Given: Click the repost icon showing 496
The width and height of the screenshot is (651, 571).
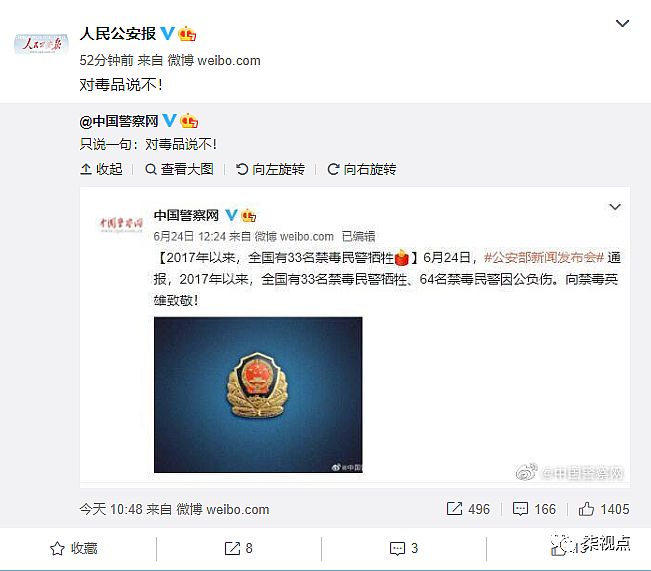Looking at the screenshot, I should (468, 509).
